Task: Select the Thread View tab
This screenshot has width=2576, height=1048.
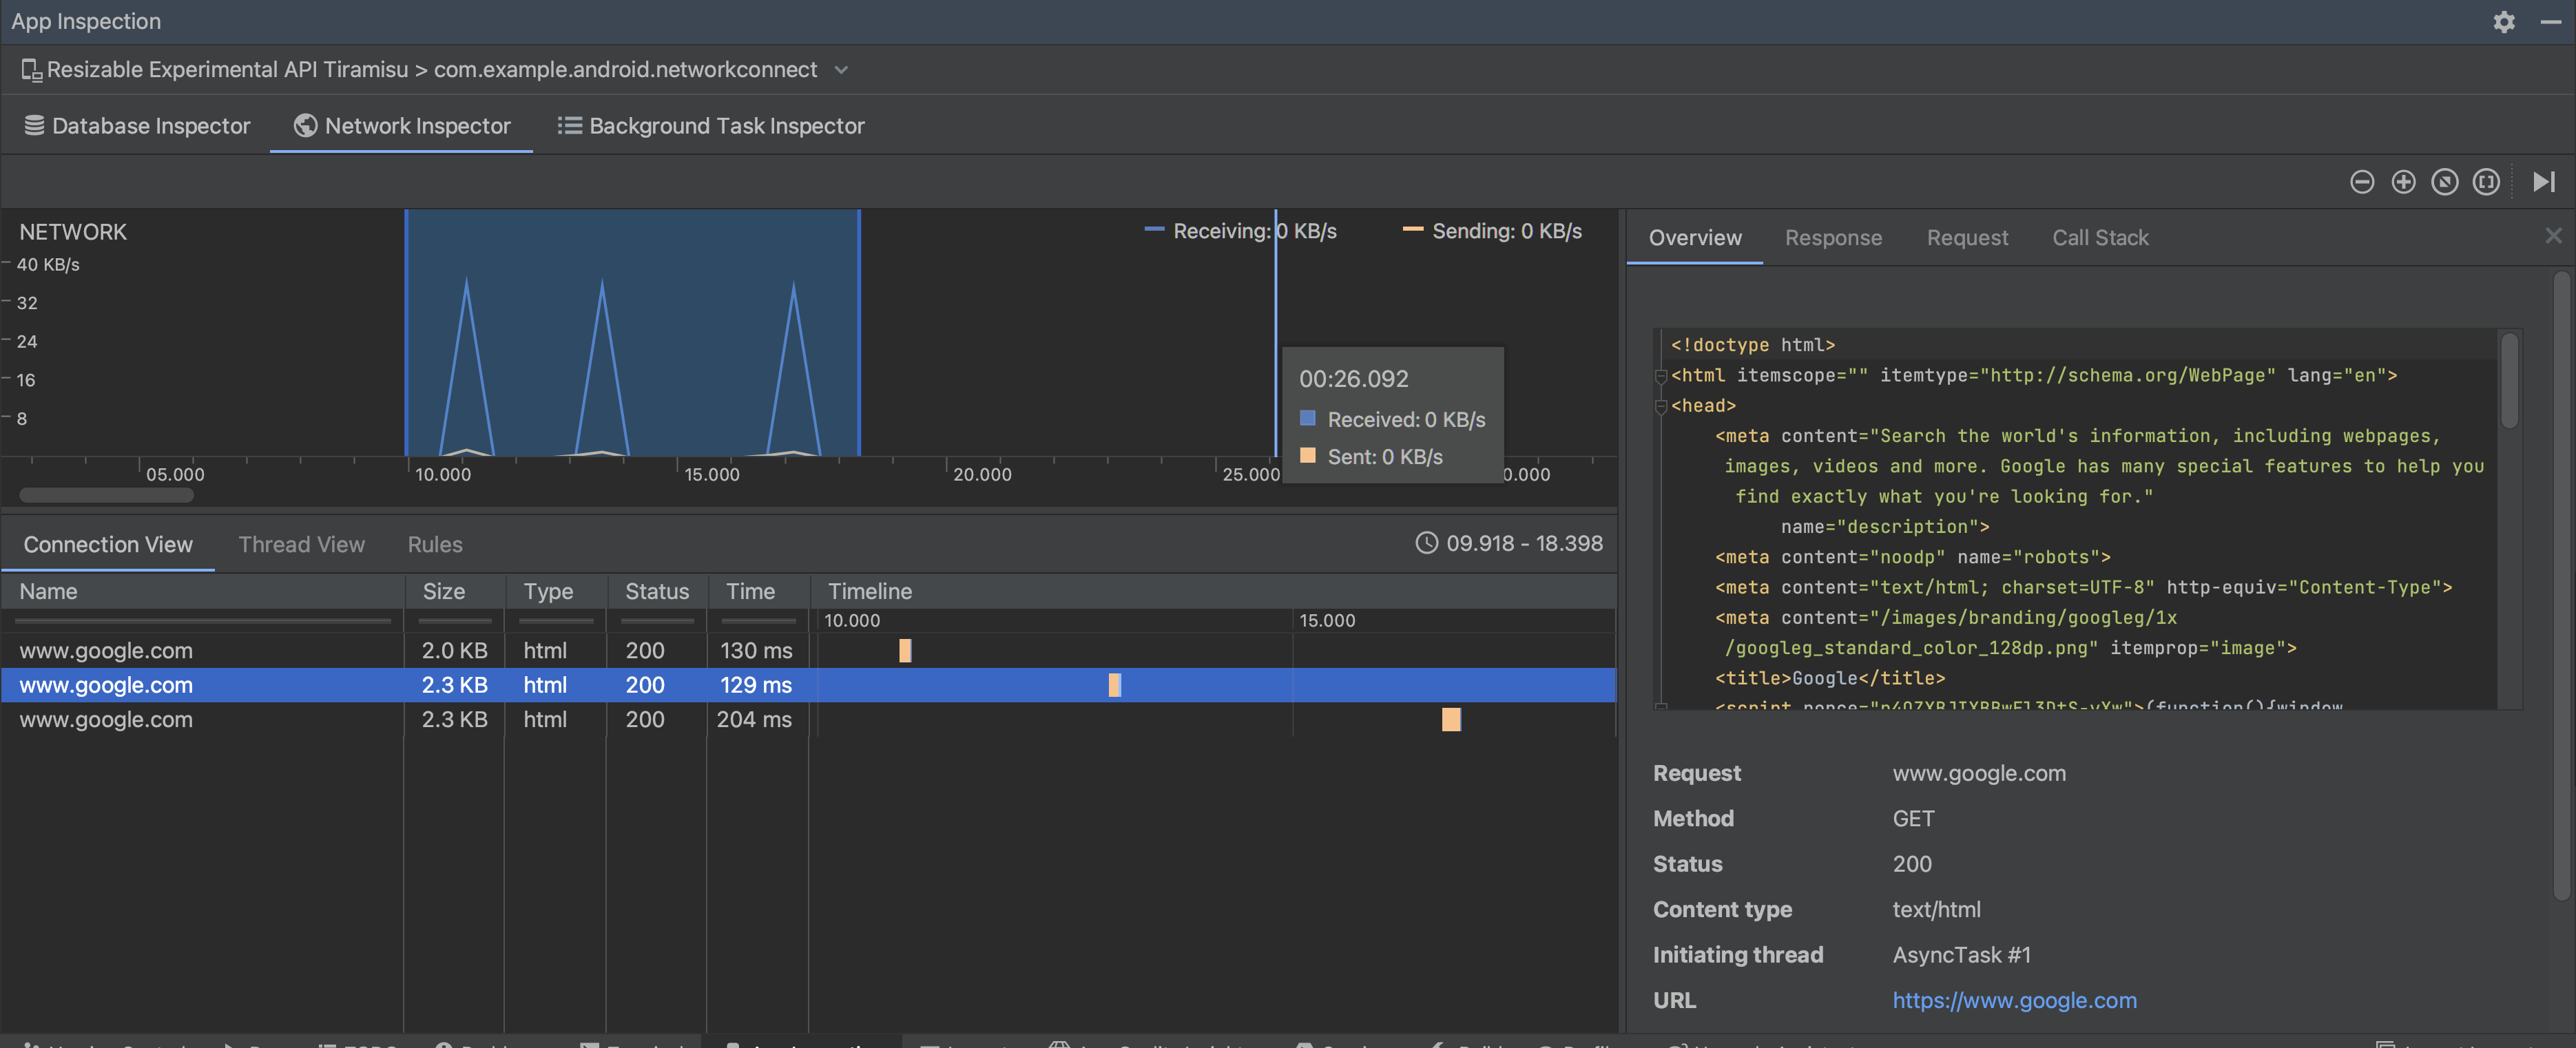Action: 300,545
